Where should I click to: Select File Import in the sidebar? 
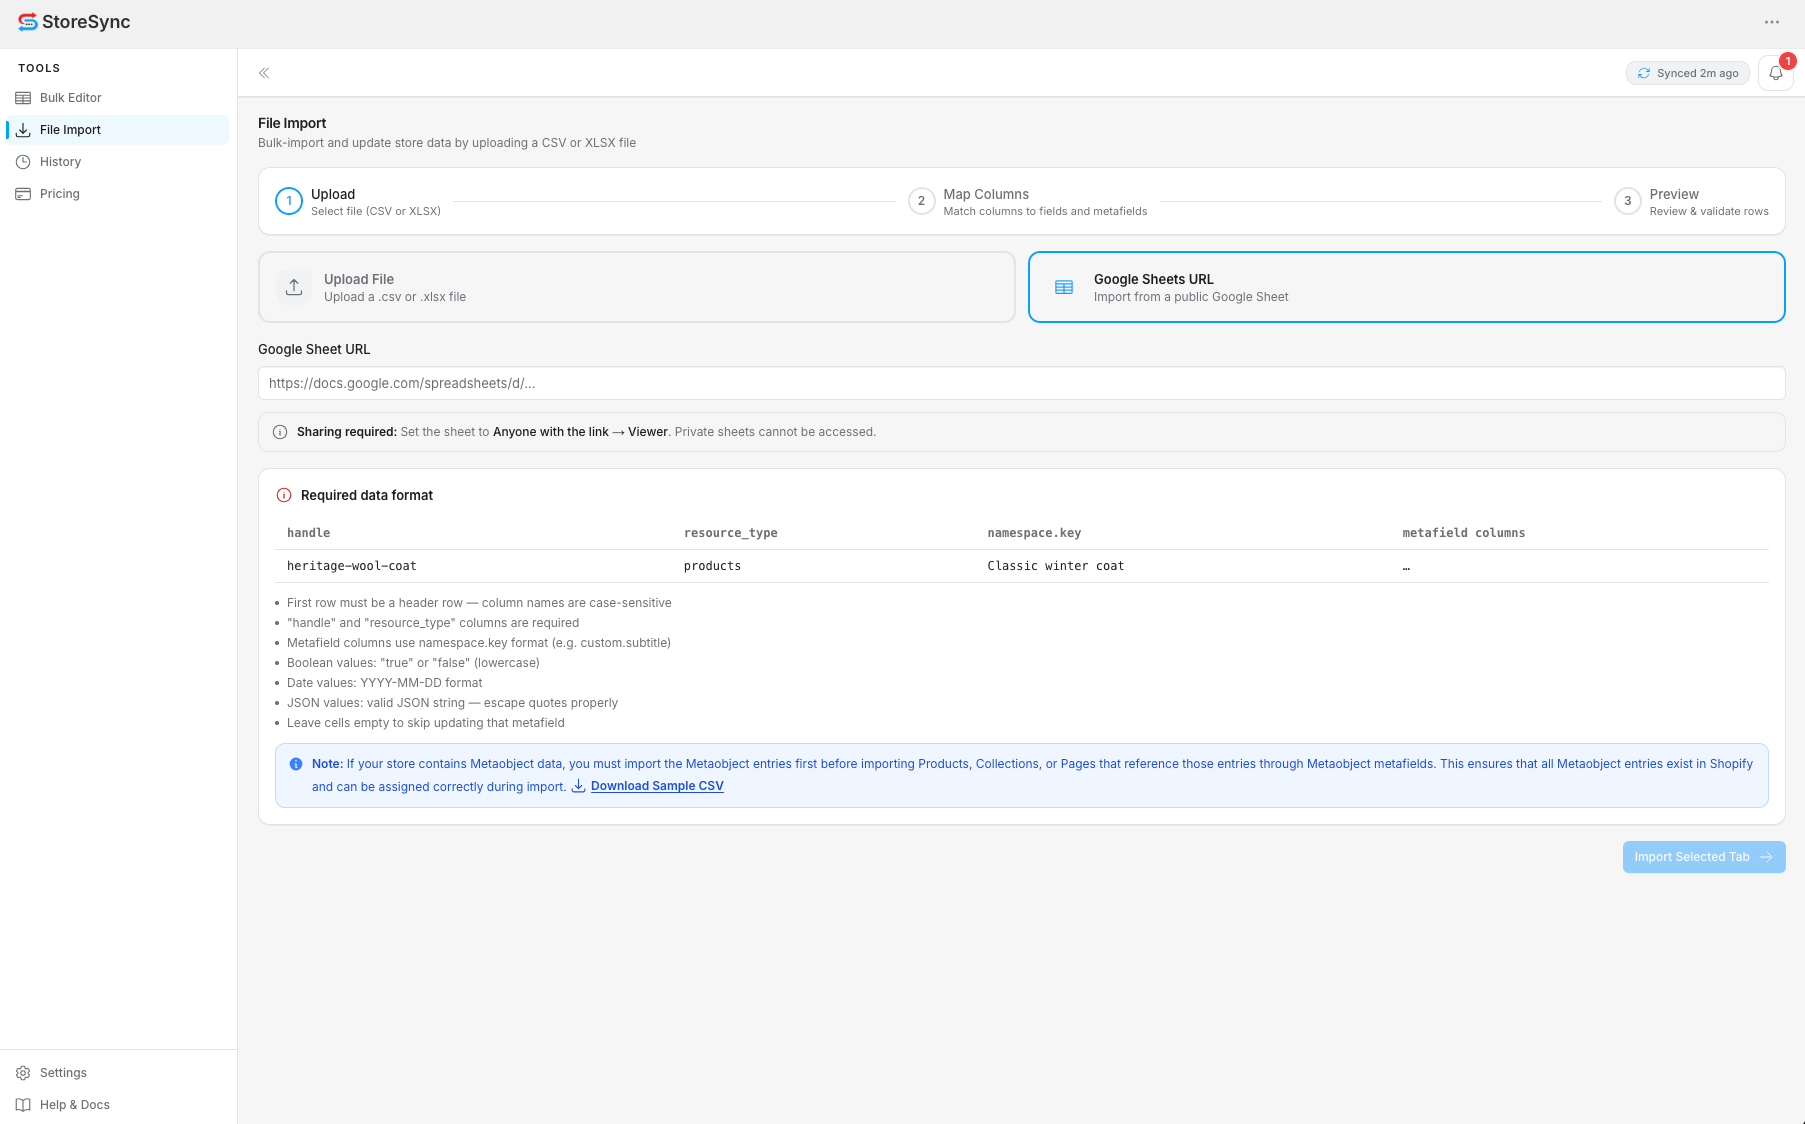click(x=118, y=130)
